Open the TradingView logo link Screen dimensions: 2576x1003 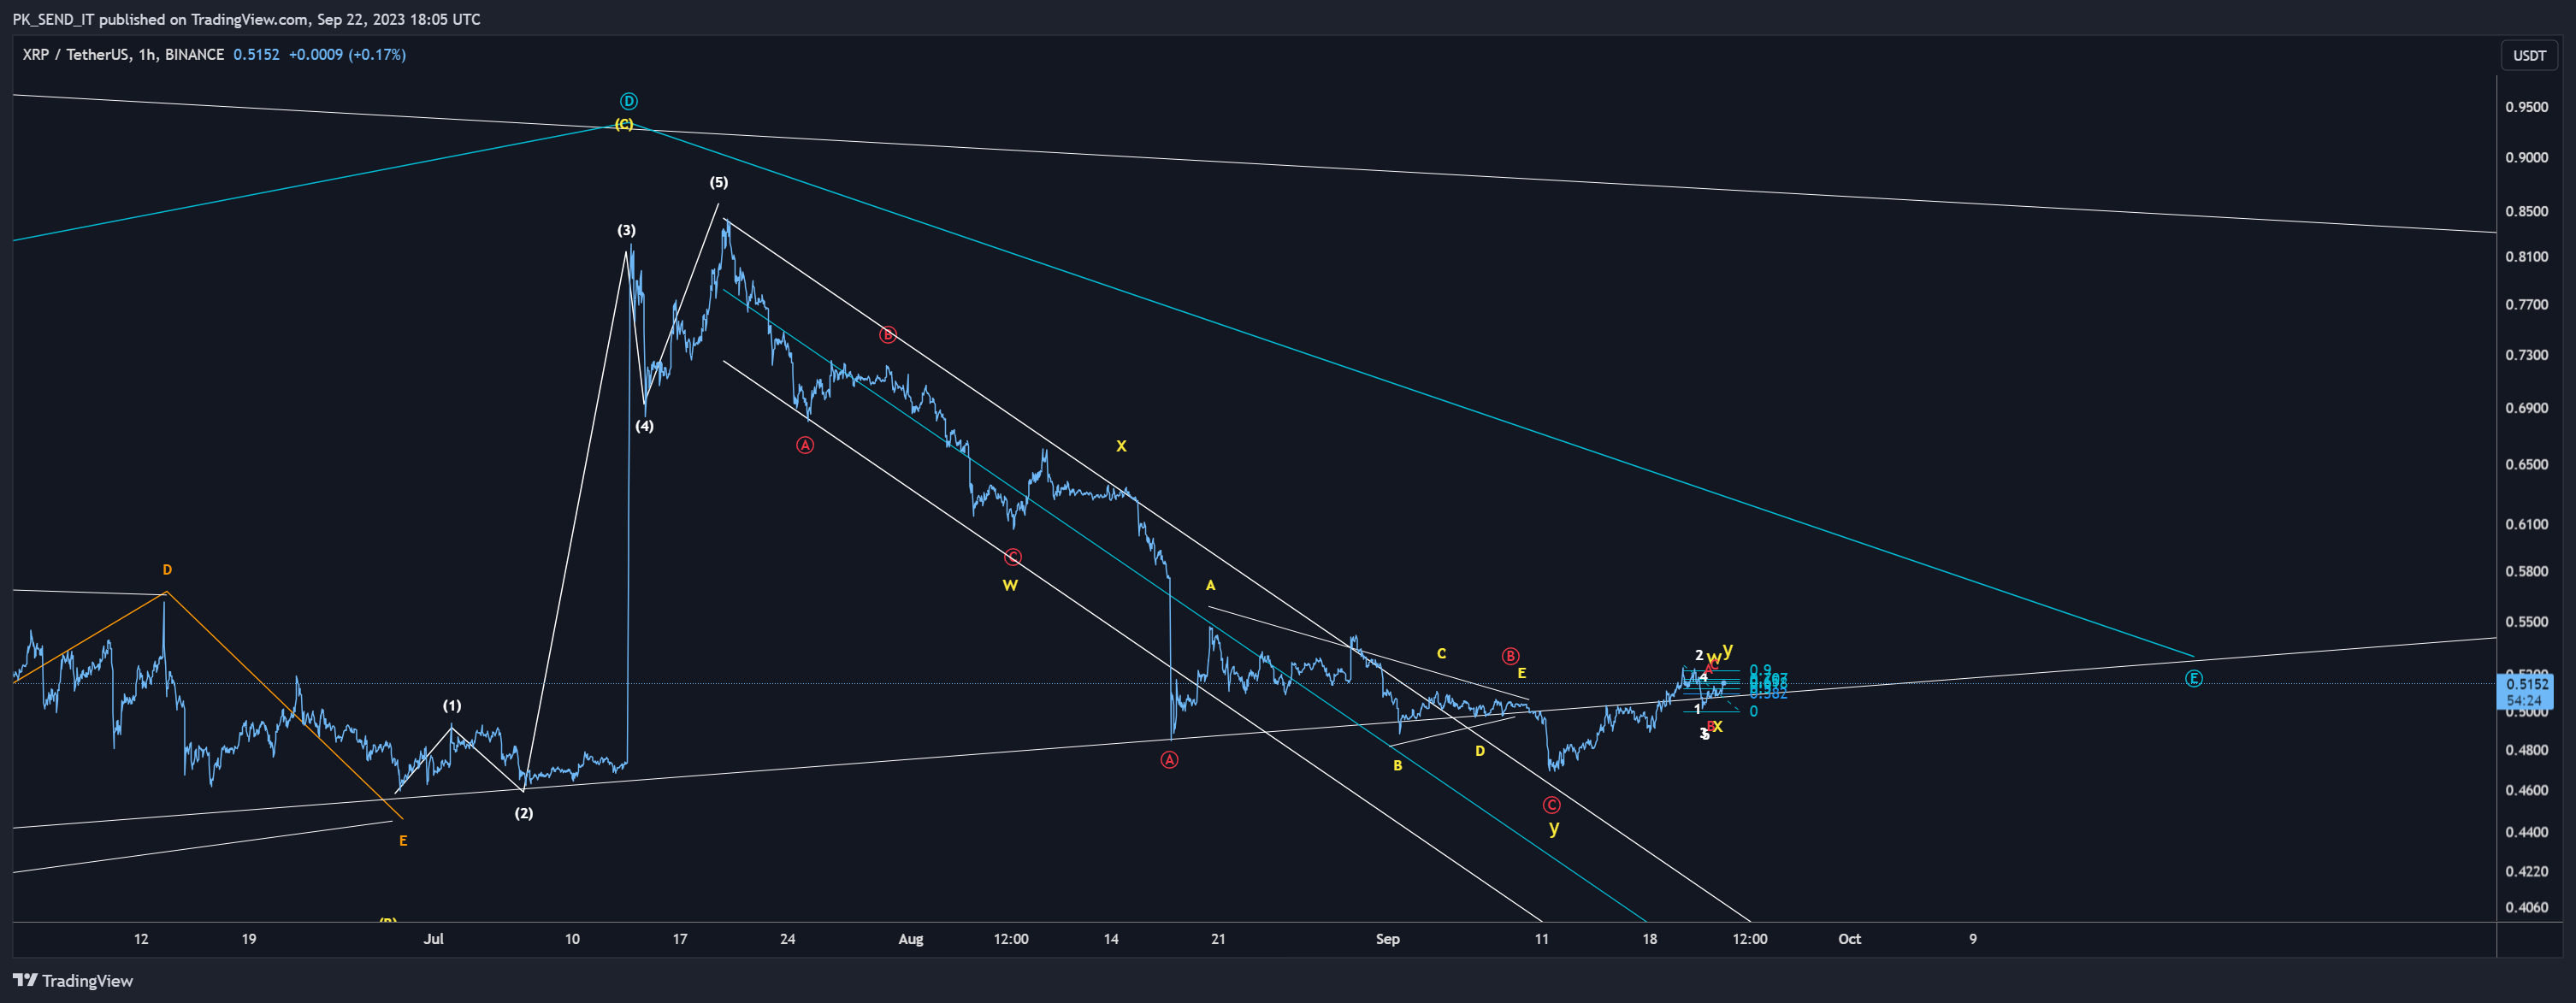point(72,980)
